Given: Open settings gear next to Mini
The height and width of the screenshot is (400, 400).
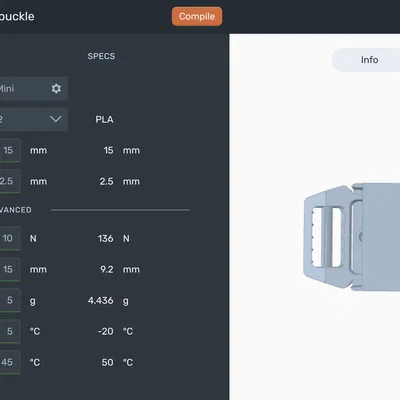Looking at the screenshot, I should [56, 88].
